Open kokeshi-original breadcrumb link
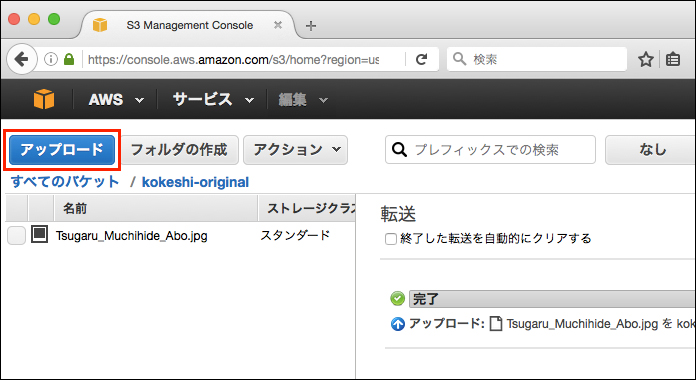696x380 pixels. pyautogui.click(x=195, y=182)
